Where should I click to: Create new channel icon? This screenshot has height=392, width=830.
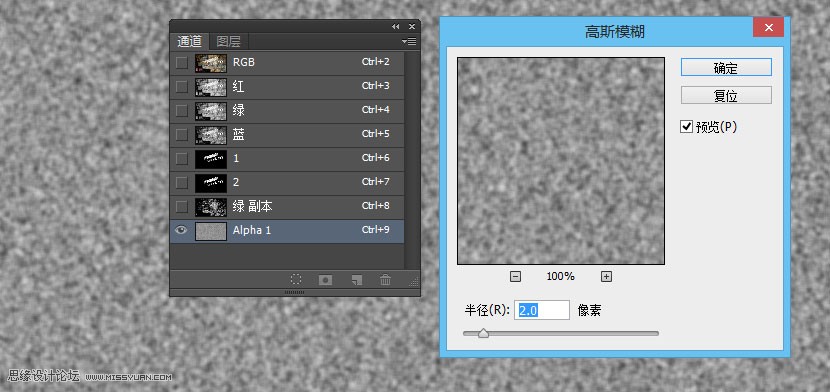[357, 280]
